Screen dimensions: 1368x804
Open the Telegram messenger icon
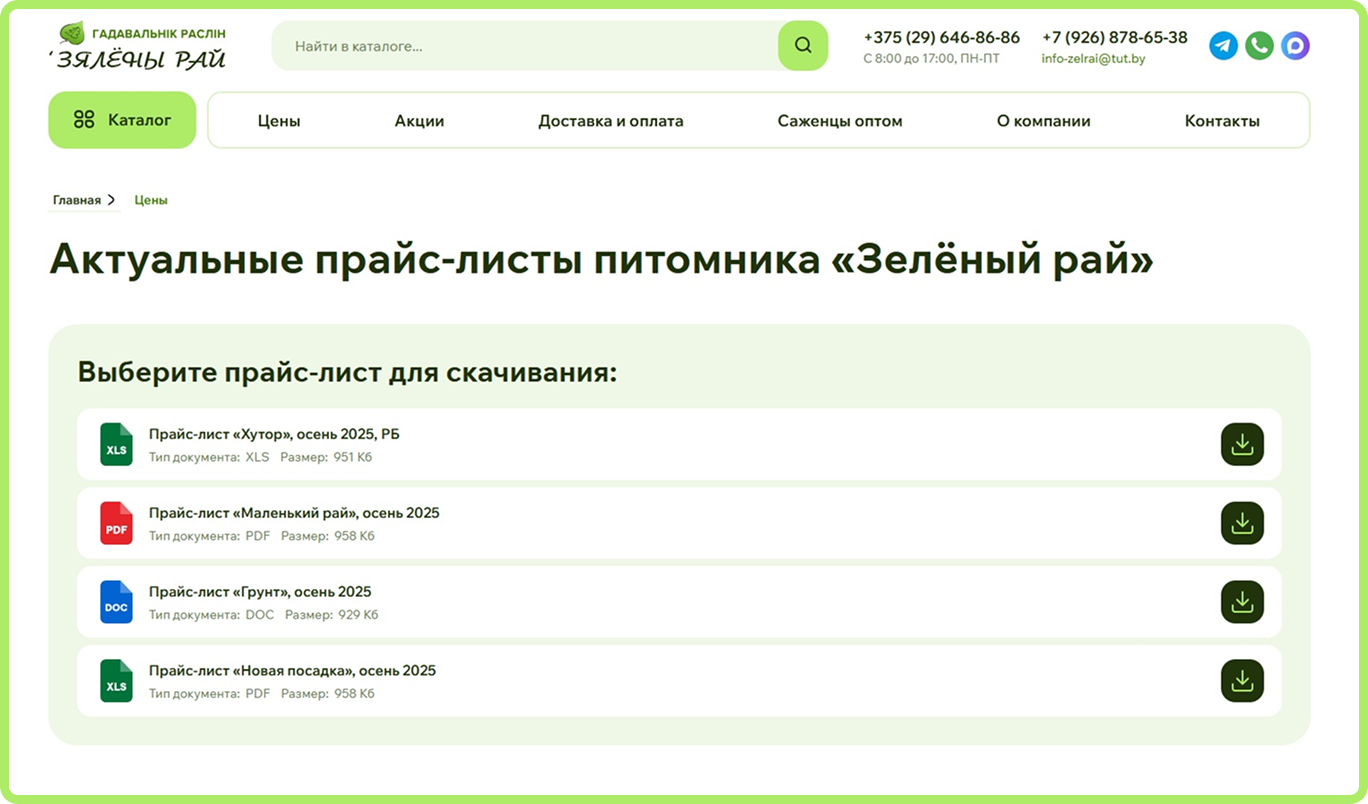[1223, 46]
